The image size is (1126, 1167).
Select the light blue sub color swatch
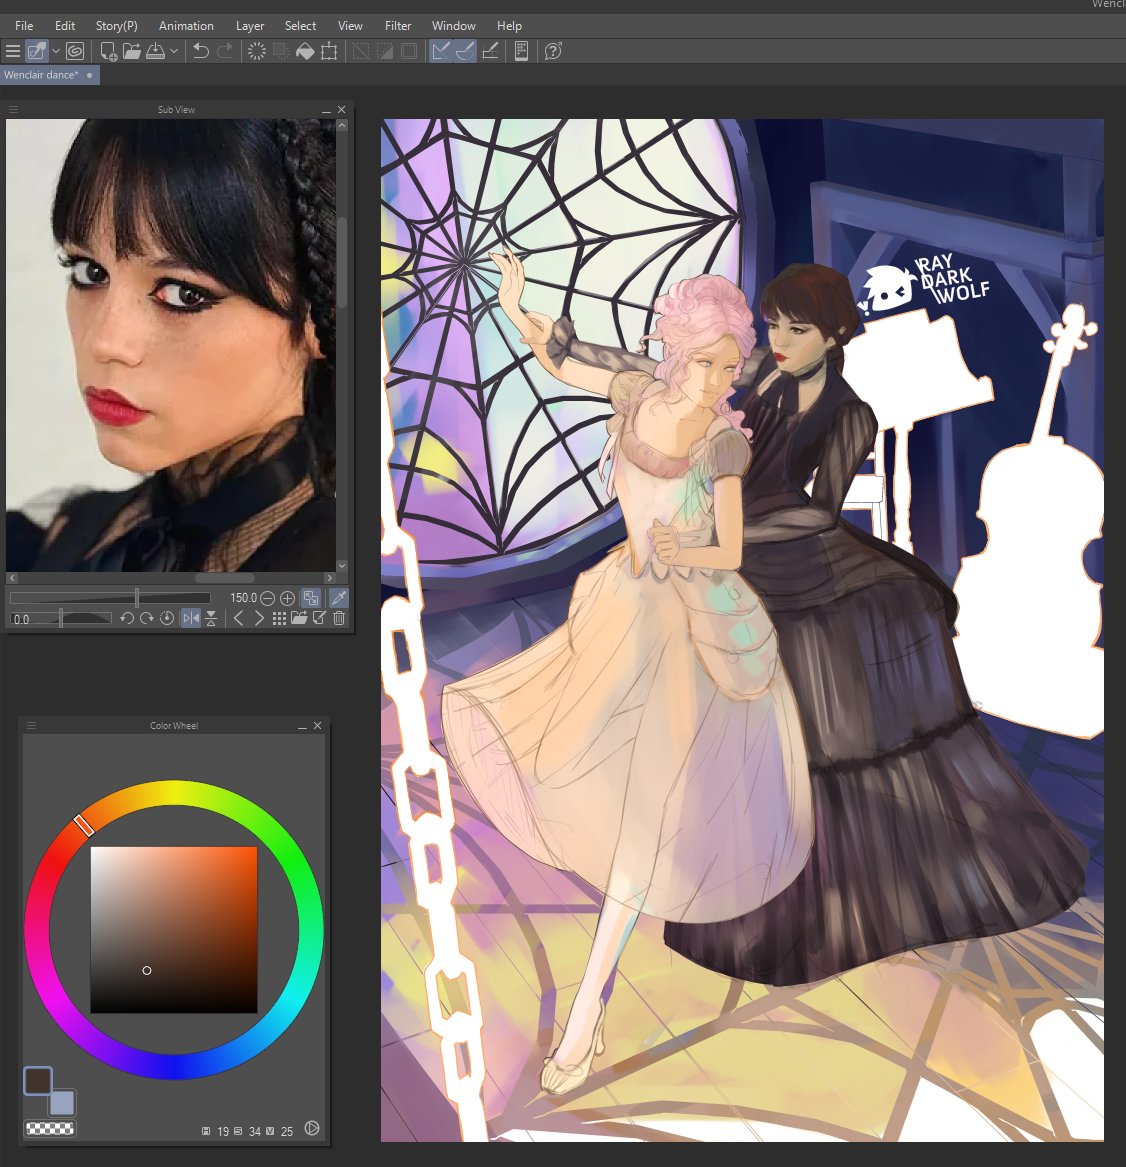click(63, 1103)
